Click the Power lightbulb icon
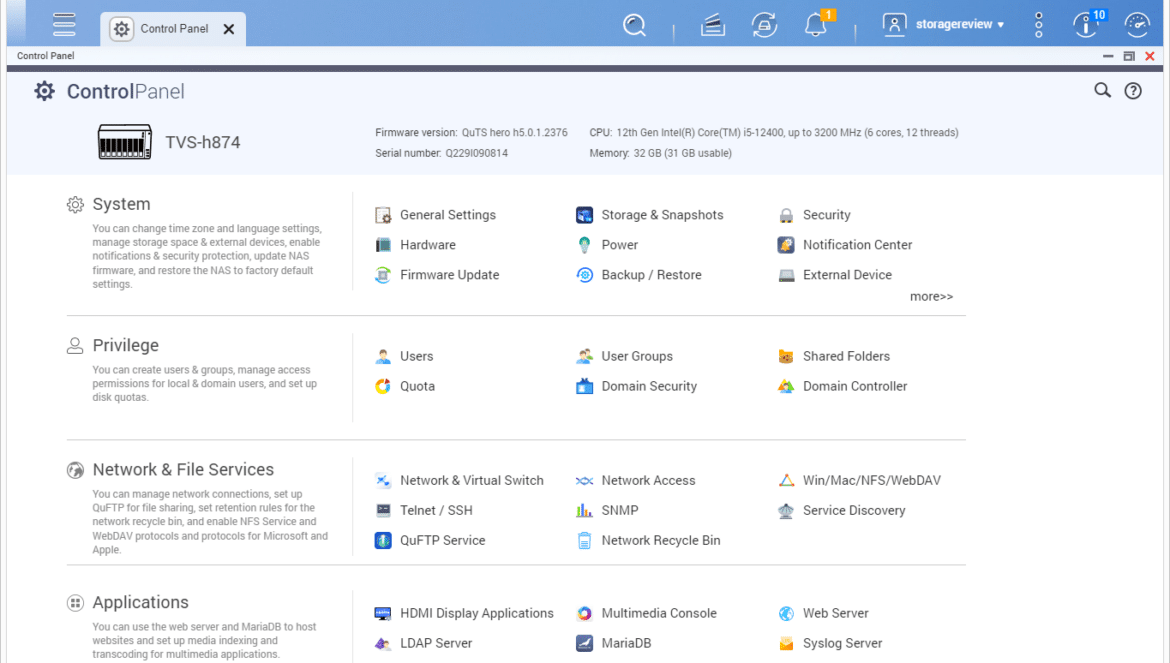This screenshot has height=663, width=1170. [584, 245]
